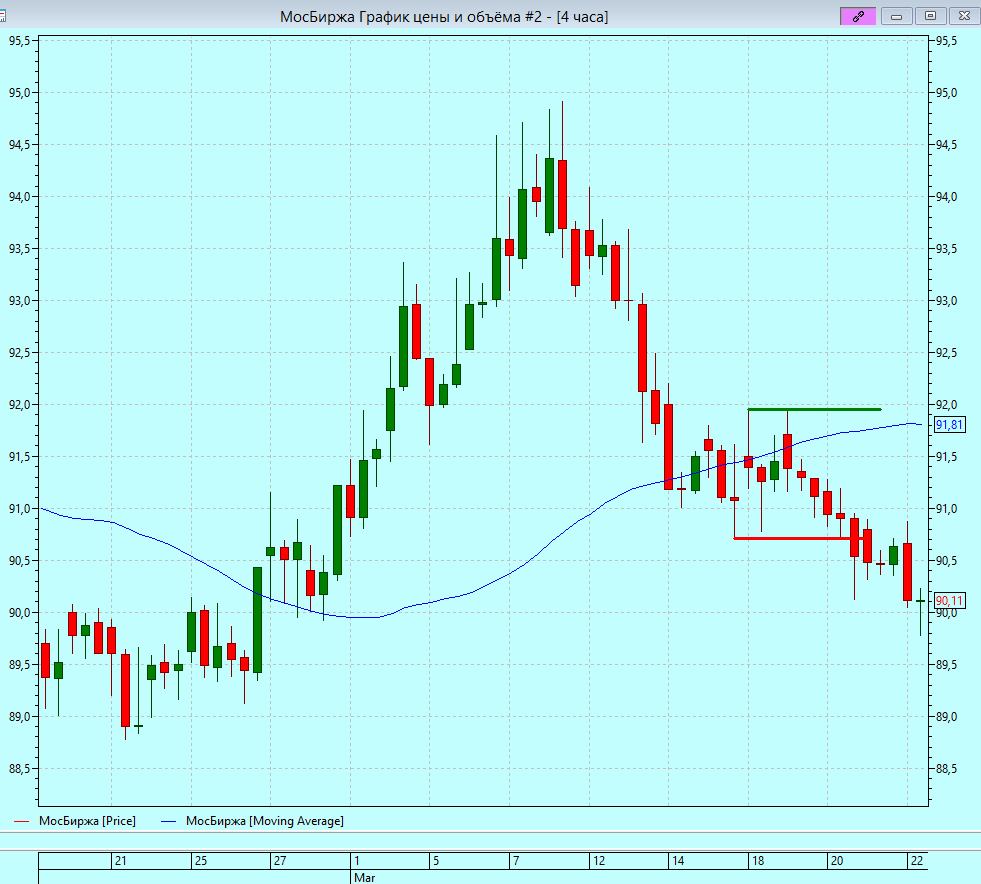Click date 1 on the time axis
Screen dimensions: 981x884
[x=357, y=861]
